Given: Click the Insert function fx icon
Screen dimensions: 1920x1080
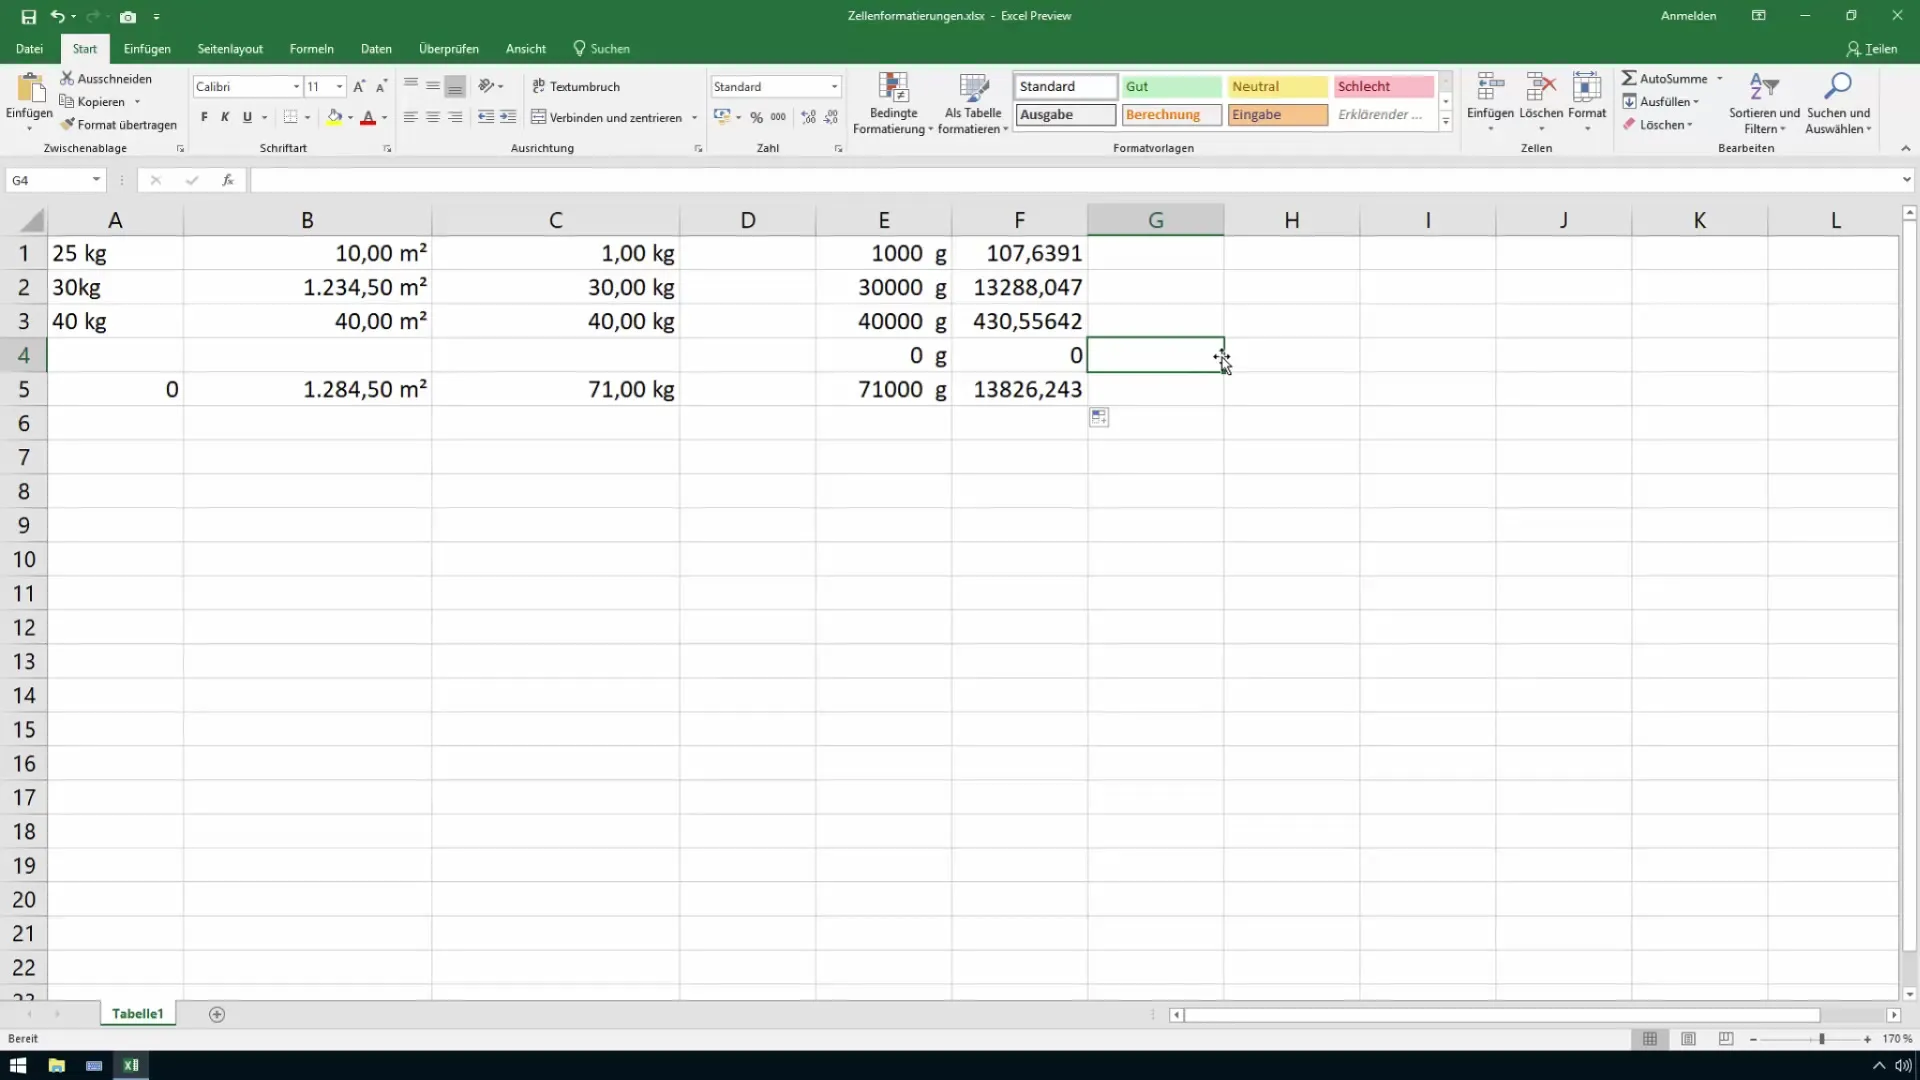Looking at the screenshot, I should (x=228, y=180).
